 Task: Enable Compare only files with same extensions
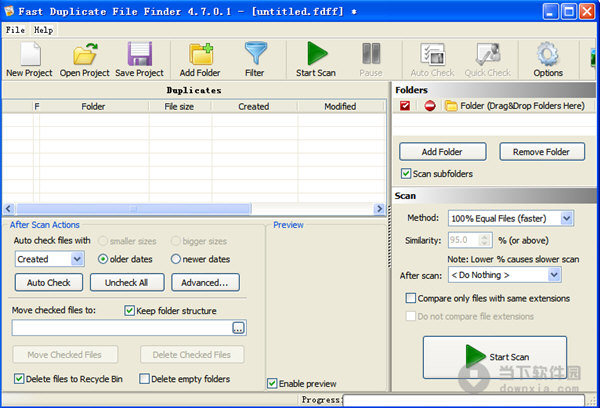point(411,298)
